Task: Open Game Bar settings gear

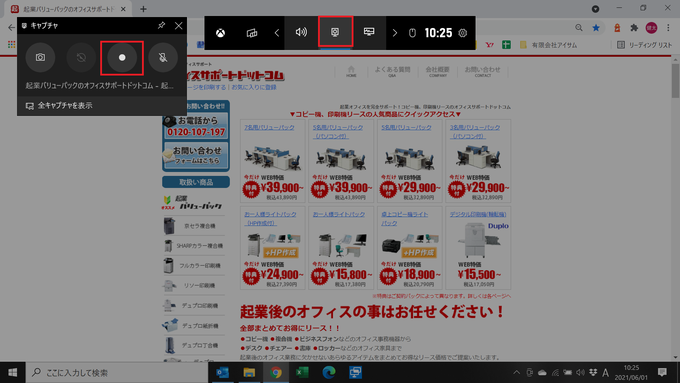Action: click(463, 33)
